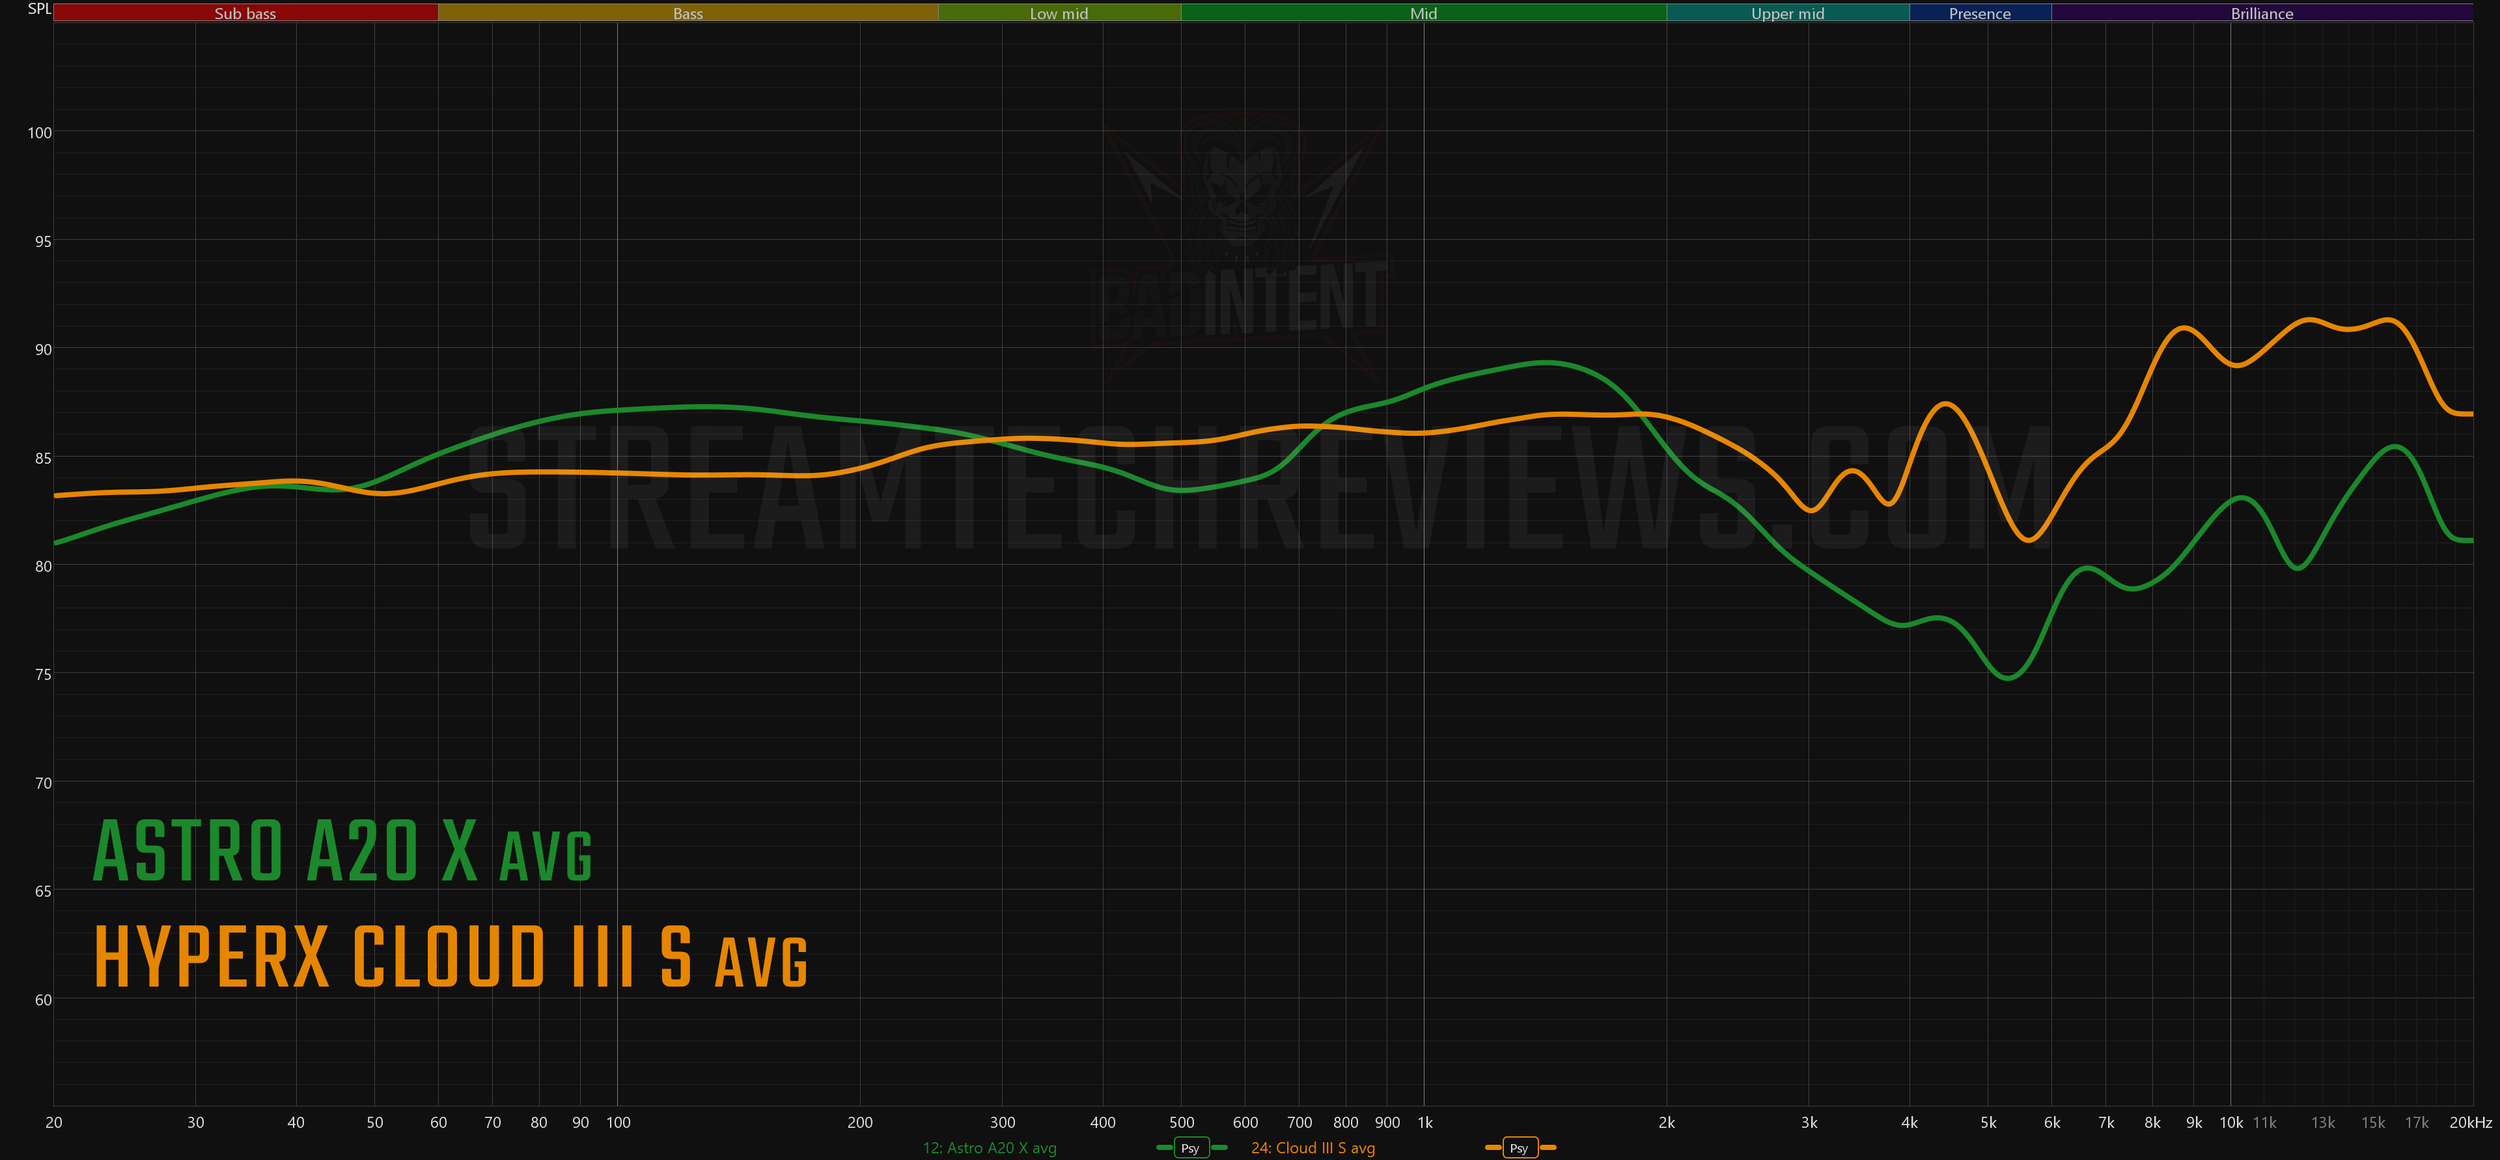Viewport: 2500px width, 1160px height.
Task: Click the 1k frequency axis tick label
Action: click(1425, 1123)
